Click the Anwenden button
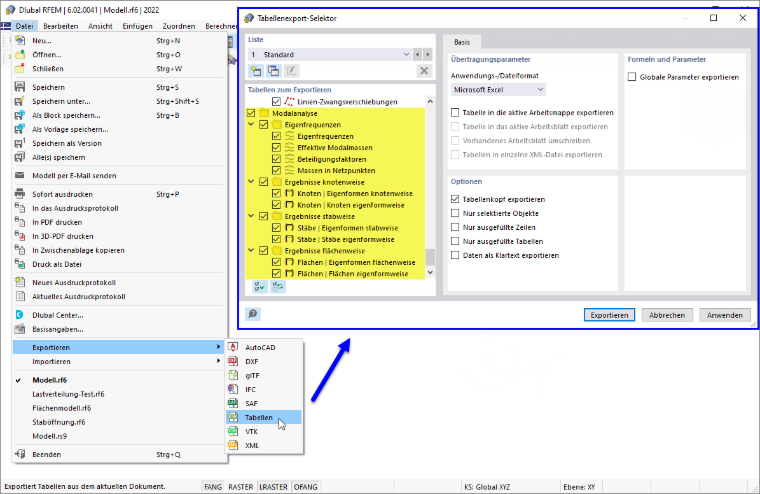This screenshot has height=494, width=760. [725, 315]
